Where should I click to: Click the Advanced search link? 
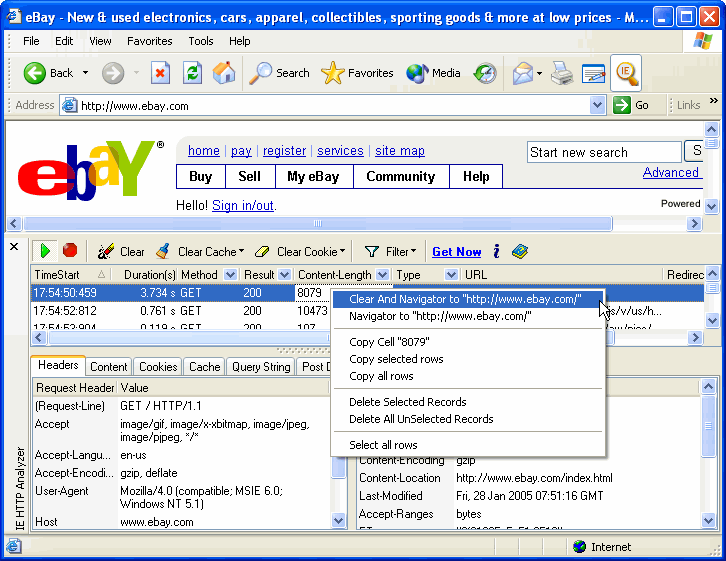click(x=670, y=173)
